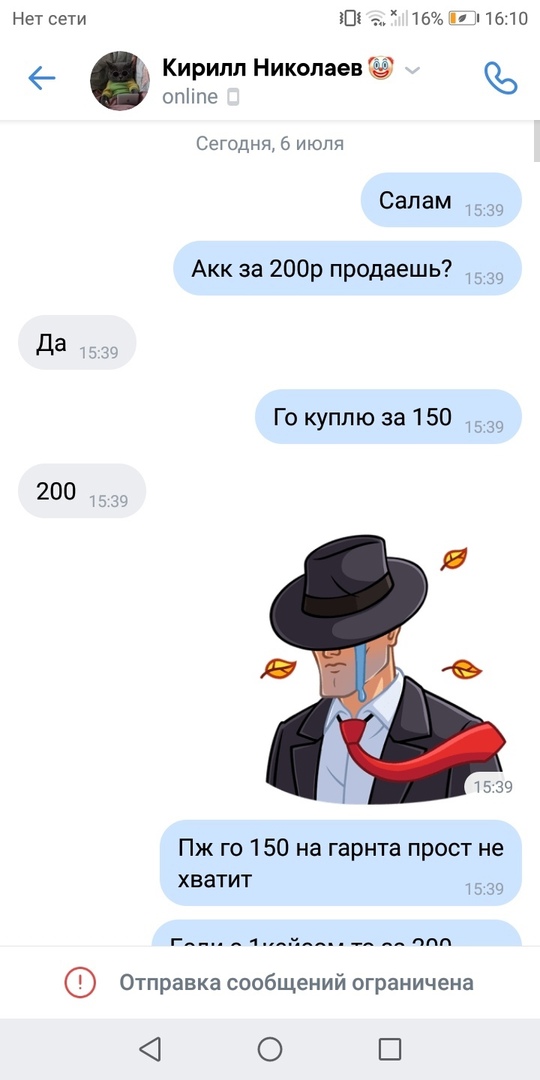Expand the chevron next to Кирилл Николаев
The height and width of the screenshot is (1080, 540).
click(412, 70)
